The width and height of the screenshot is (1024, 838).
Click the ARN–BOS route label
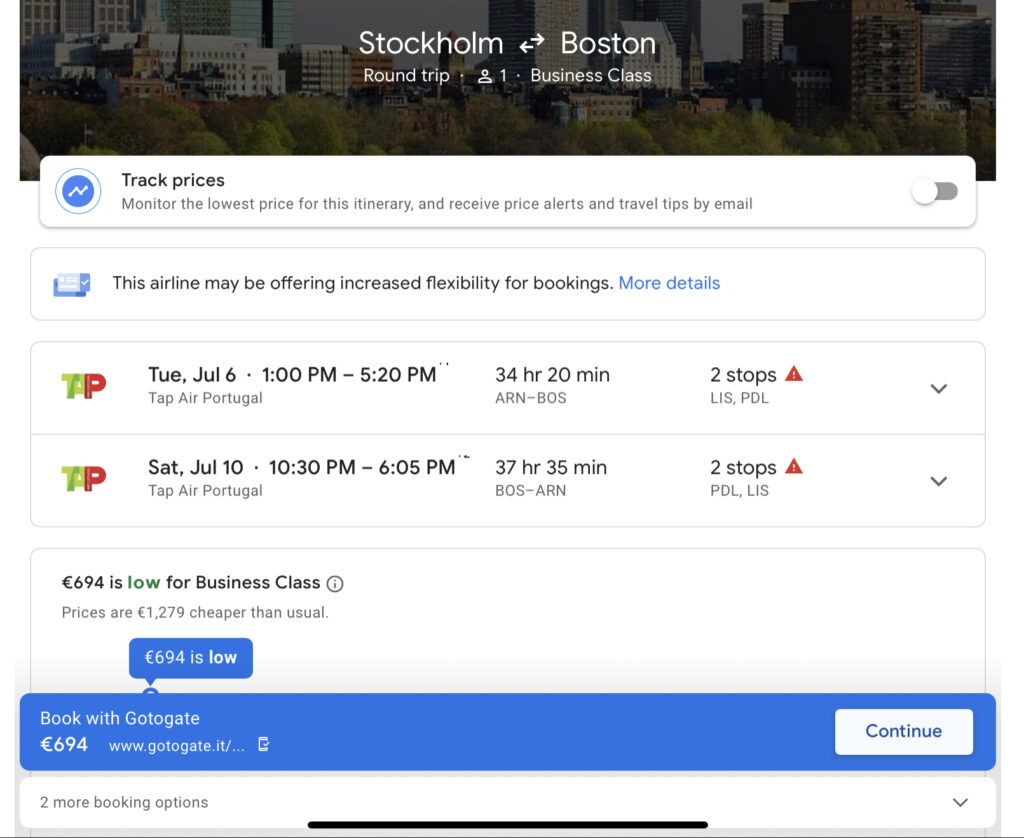[530, 398]
